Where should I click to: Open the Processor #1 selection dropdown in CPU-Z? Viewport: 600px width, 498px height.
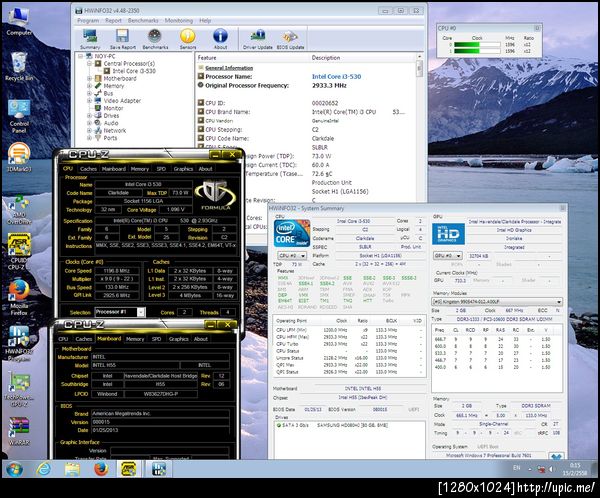coord(120,312)
